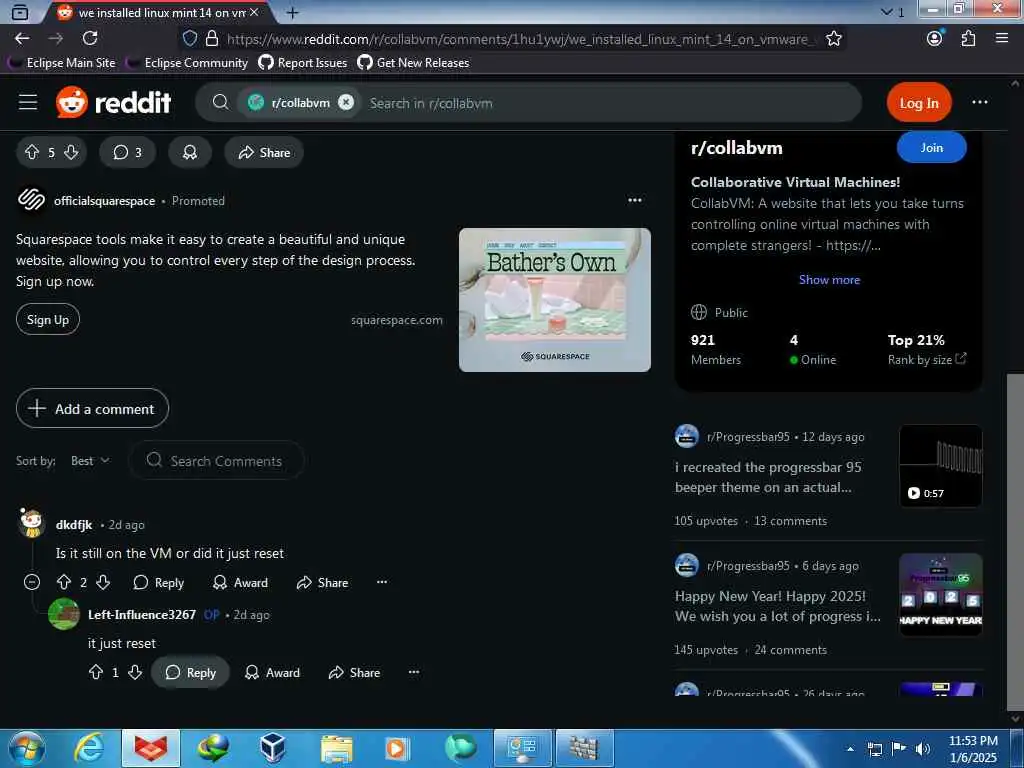This screenshot has width=1024, height=768.
Task: Reply to dkdfjk's comment
Action: pyautogui.click(x=159, y=582)
